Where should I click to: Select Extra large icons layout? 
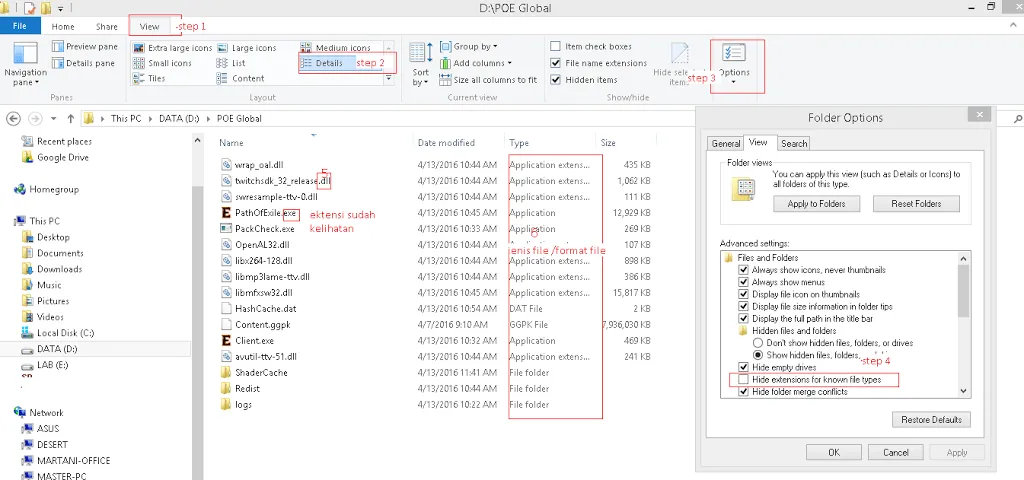pos(172,48)
